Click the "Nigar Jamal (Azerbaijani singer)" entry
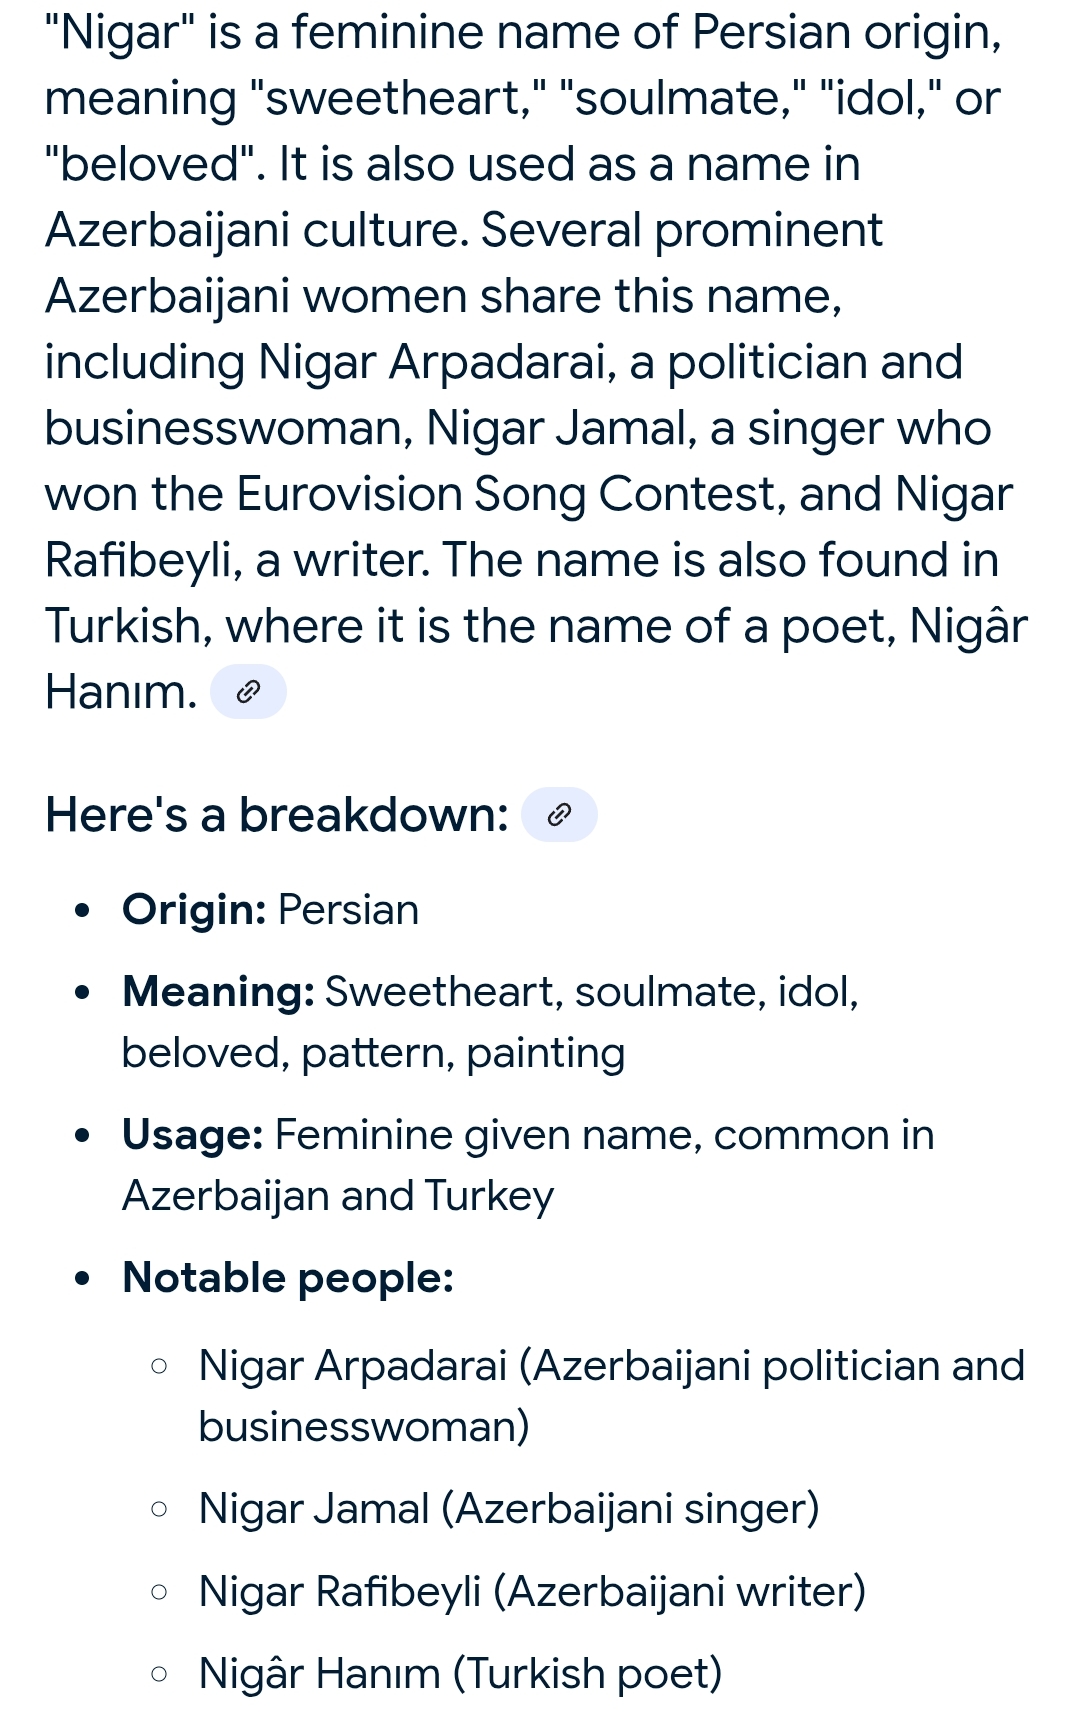Screen dimensions: 1080x1731 (x=509, y=1509)
